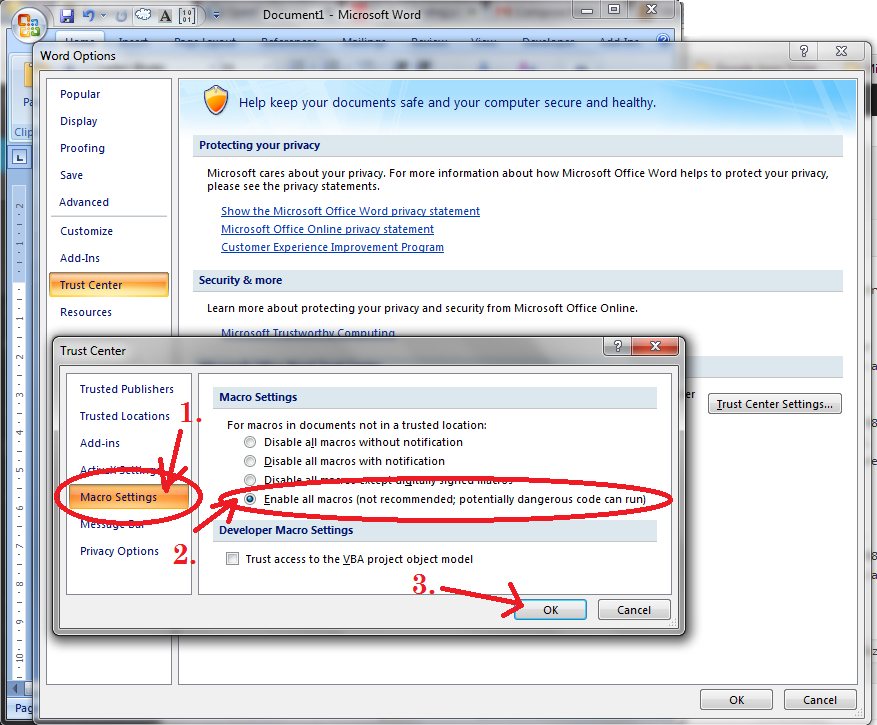The image size is (877, 725).
Task: Click 'For macros in documents not in a trusted location' text
Action: point(357,425)
